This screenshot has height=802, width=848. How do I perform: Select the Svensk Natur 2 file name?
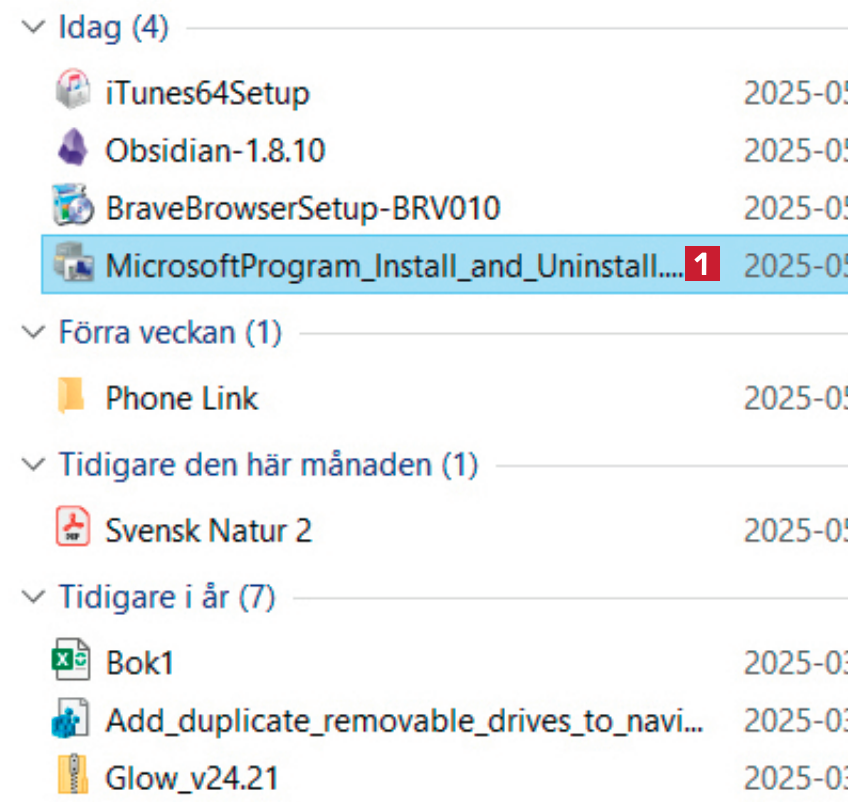click(x=208, y=530)
